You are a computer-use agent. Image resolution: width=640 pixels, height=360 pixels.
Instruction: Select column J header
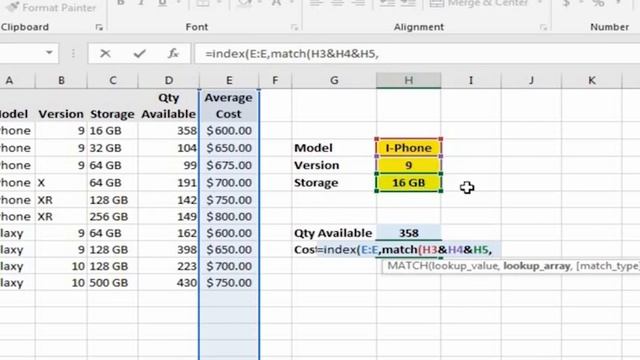[531, 80]
